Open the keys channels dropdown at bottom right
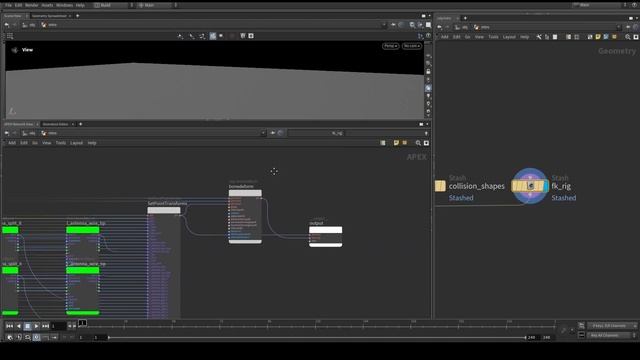Viewport: 640px width, 360px height. click(612, 326)
